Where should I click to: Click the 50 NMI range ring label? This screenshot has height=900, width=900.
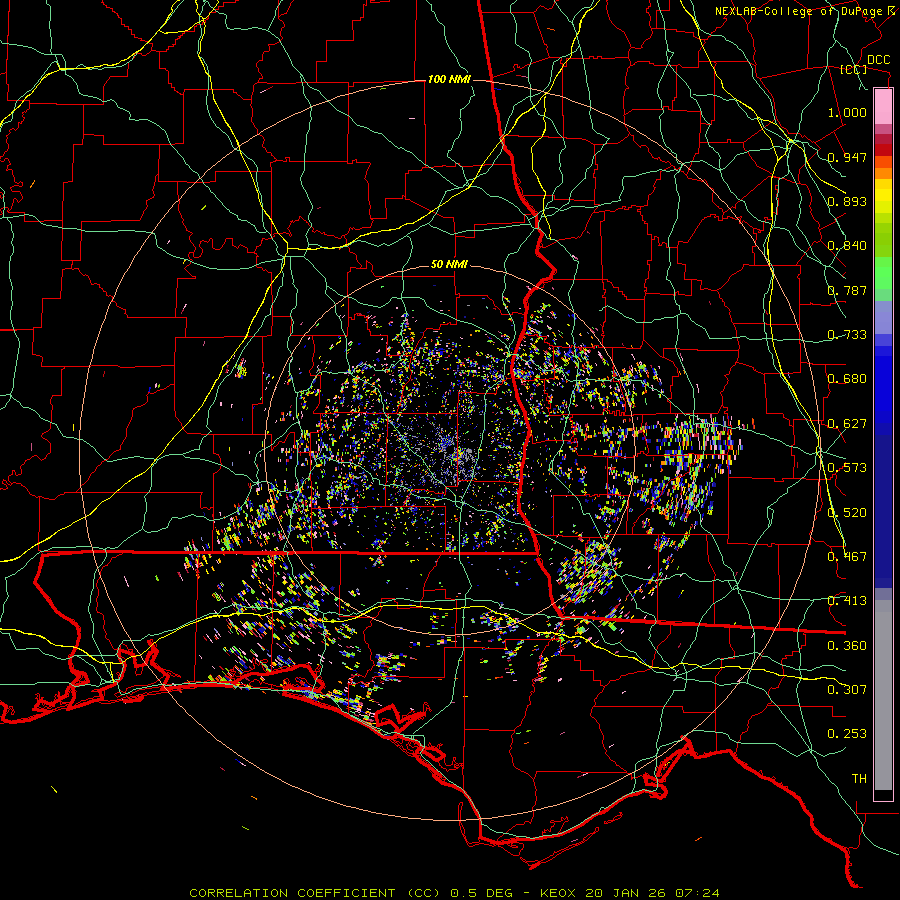(449, 265)
